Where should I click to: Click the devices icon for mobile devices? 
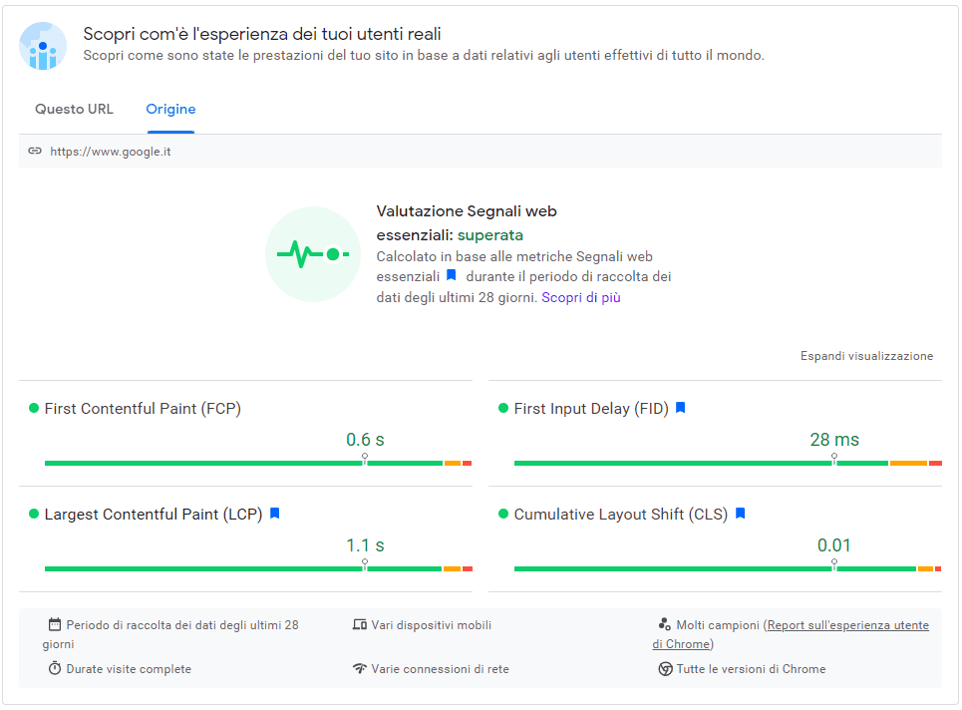(x=360, y=625)
